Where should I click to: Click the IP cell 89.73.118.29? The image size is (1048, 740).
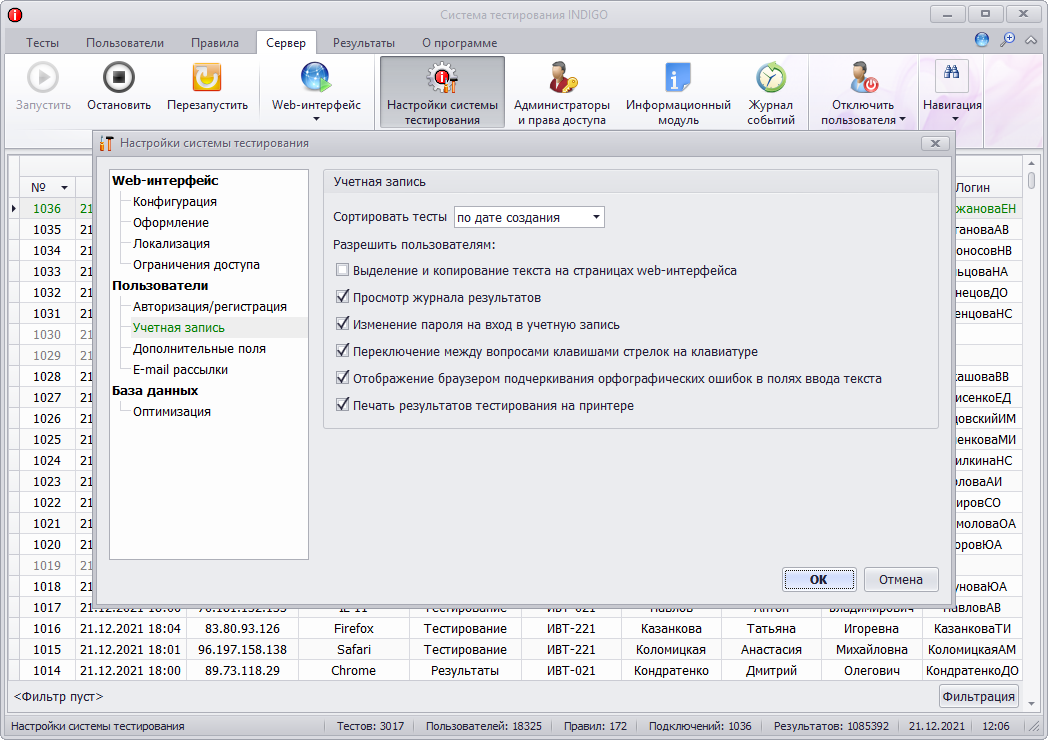242,670
